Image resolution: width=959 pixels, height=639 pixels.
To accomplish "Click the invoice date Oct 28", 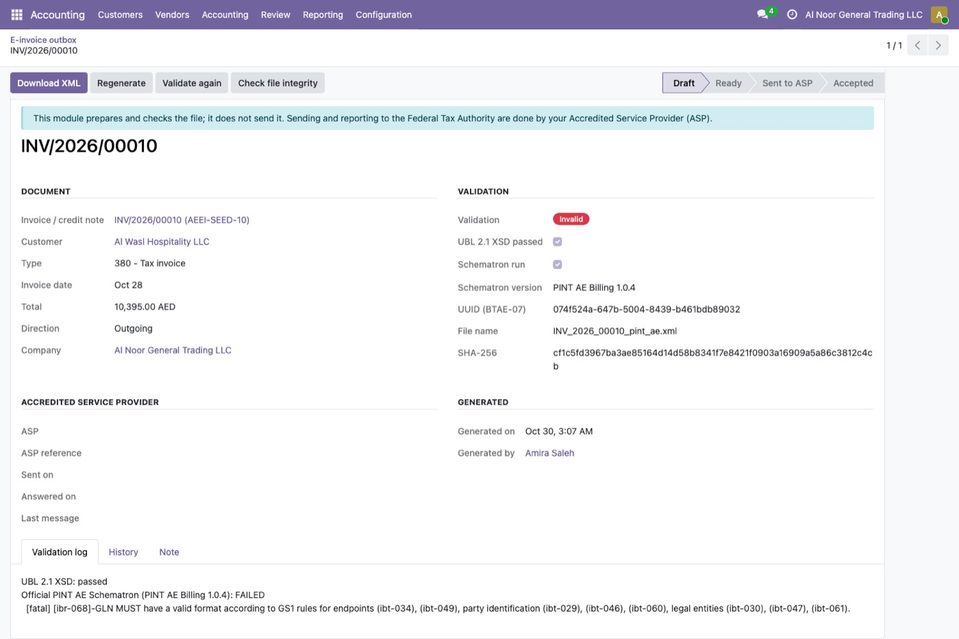I will tap(128, 285).
